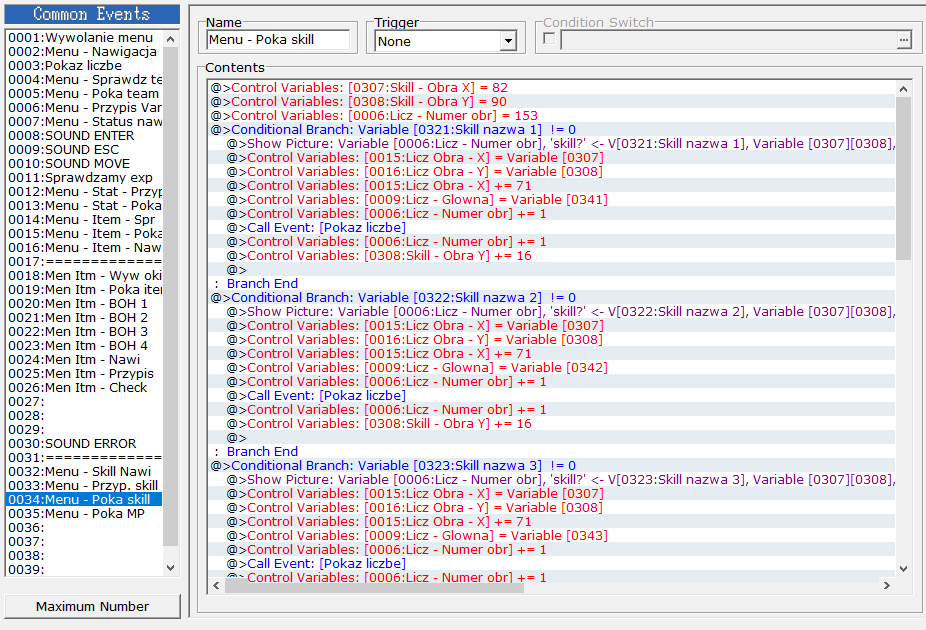Select event 0011:Sprawdzamy exp
Image resolution: width=926 pixels, height=630 pixels.
(84, 178)
